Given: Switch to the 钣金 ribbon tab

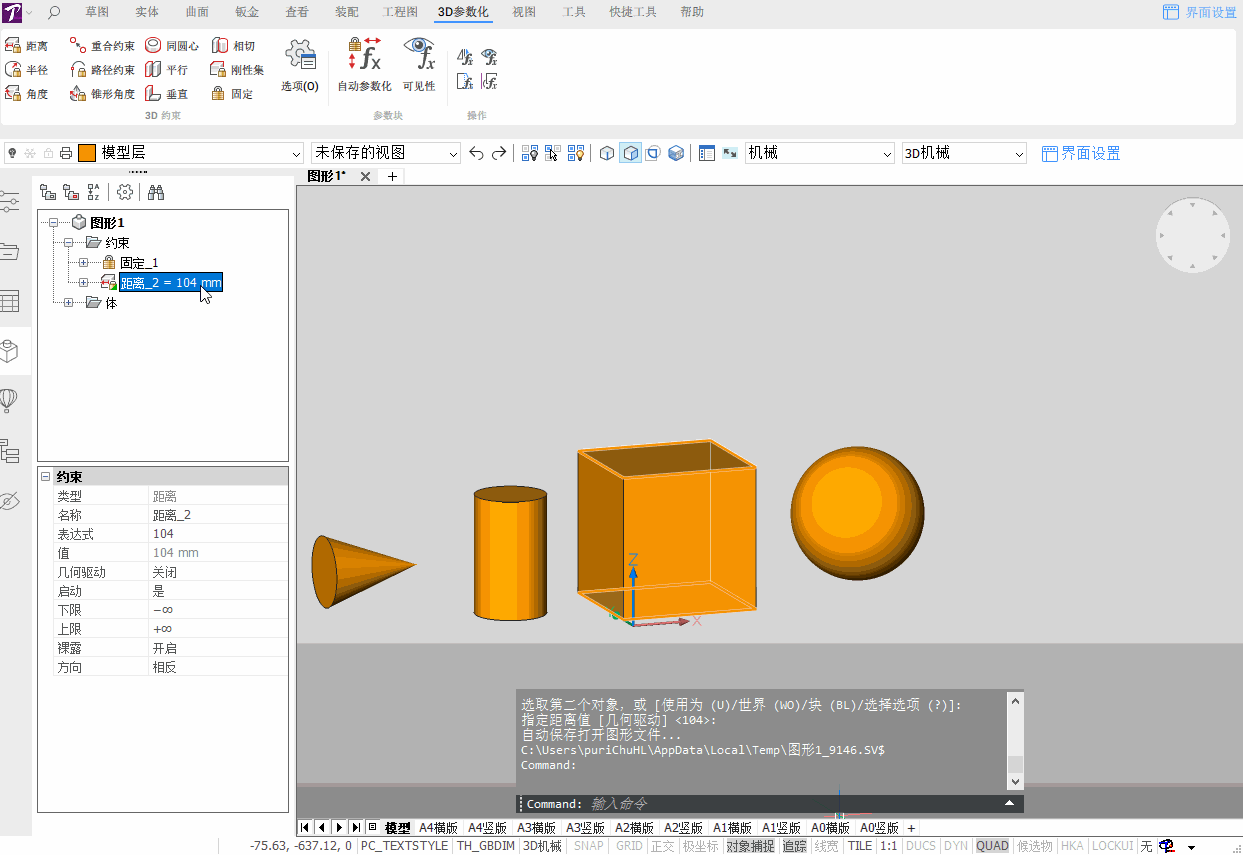Looking at the screenshot, I should (x=247, y=12).
